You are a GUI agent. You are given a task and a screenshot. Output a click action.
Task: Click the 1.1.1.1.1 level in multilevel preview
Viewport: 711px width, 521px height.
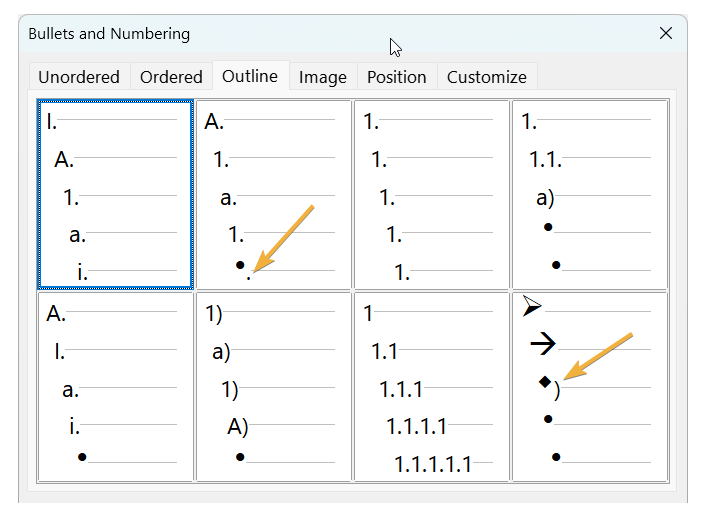pyautogui.click(x=432, y=464)
